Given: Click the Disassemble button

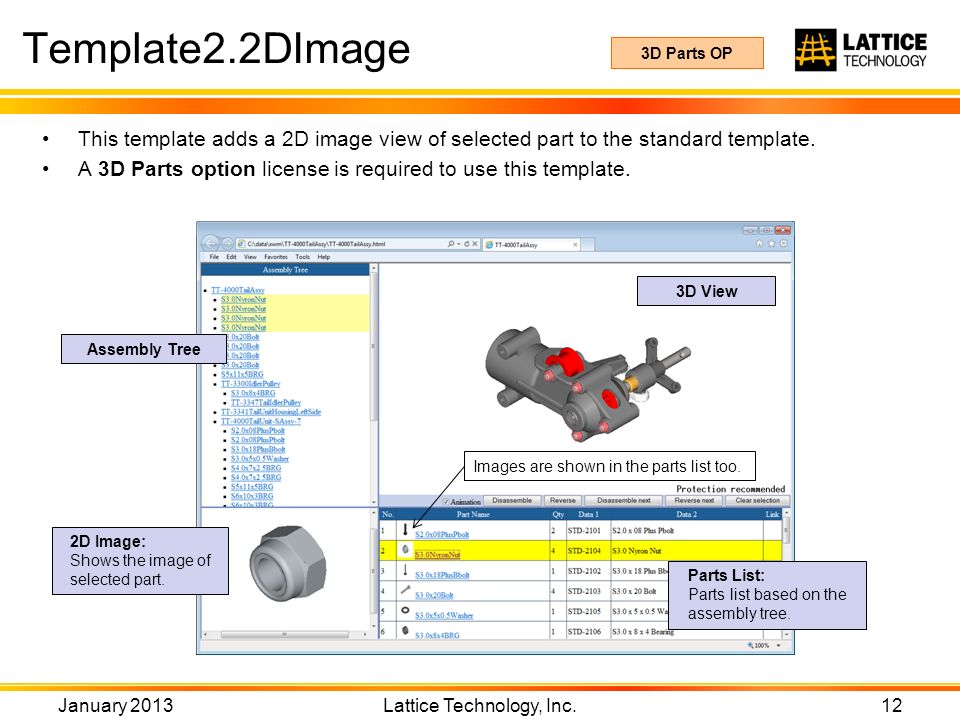Looking at the screenshot, I should click(512, 501).
